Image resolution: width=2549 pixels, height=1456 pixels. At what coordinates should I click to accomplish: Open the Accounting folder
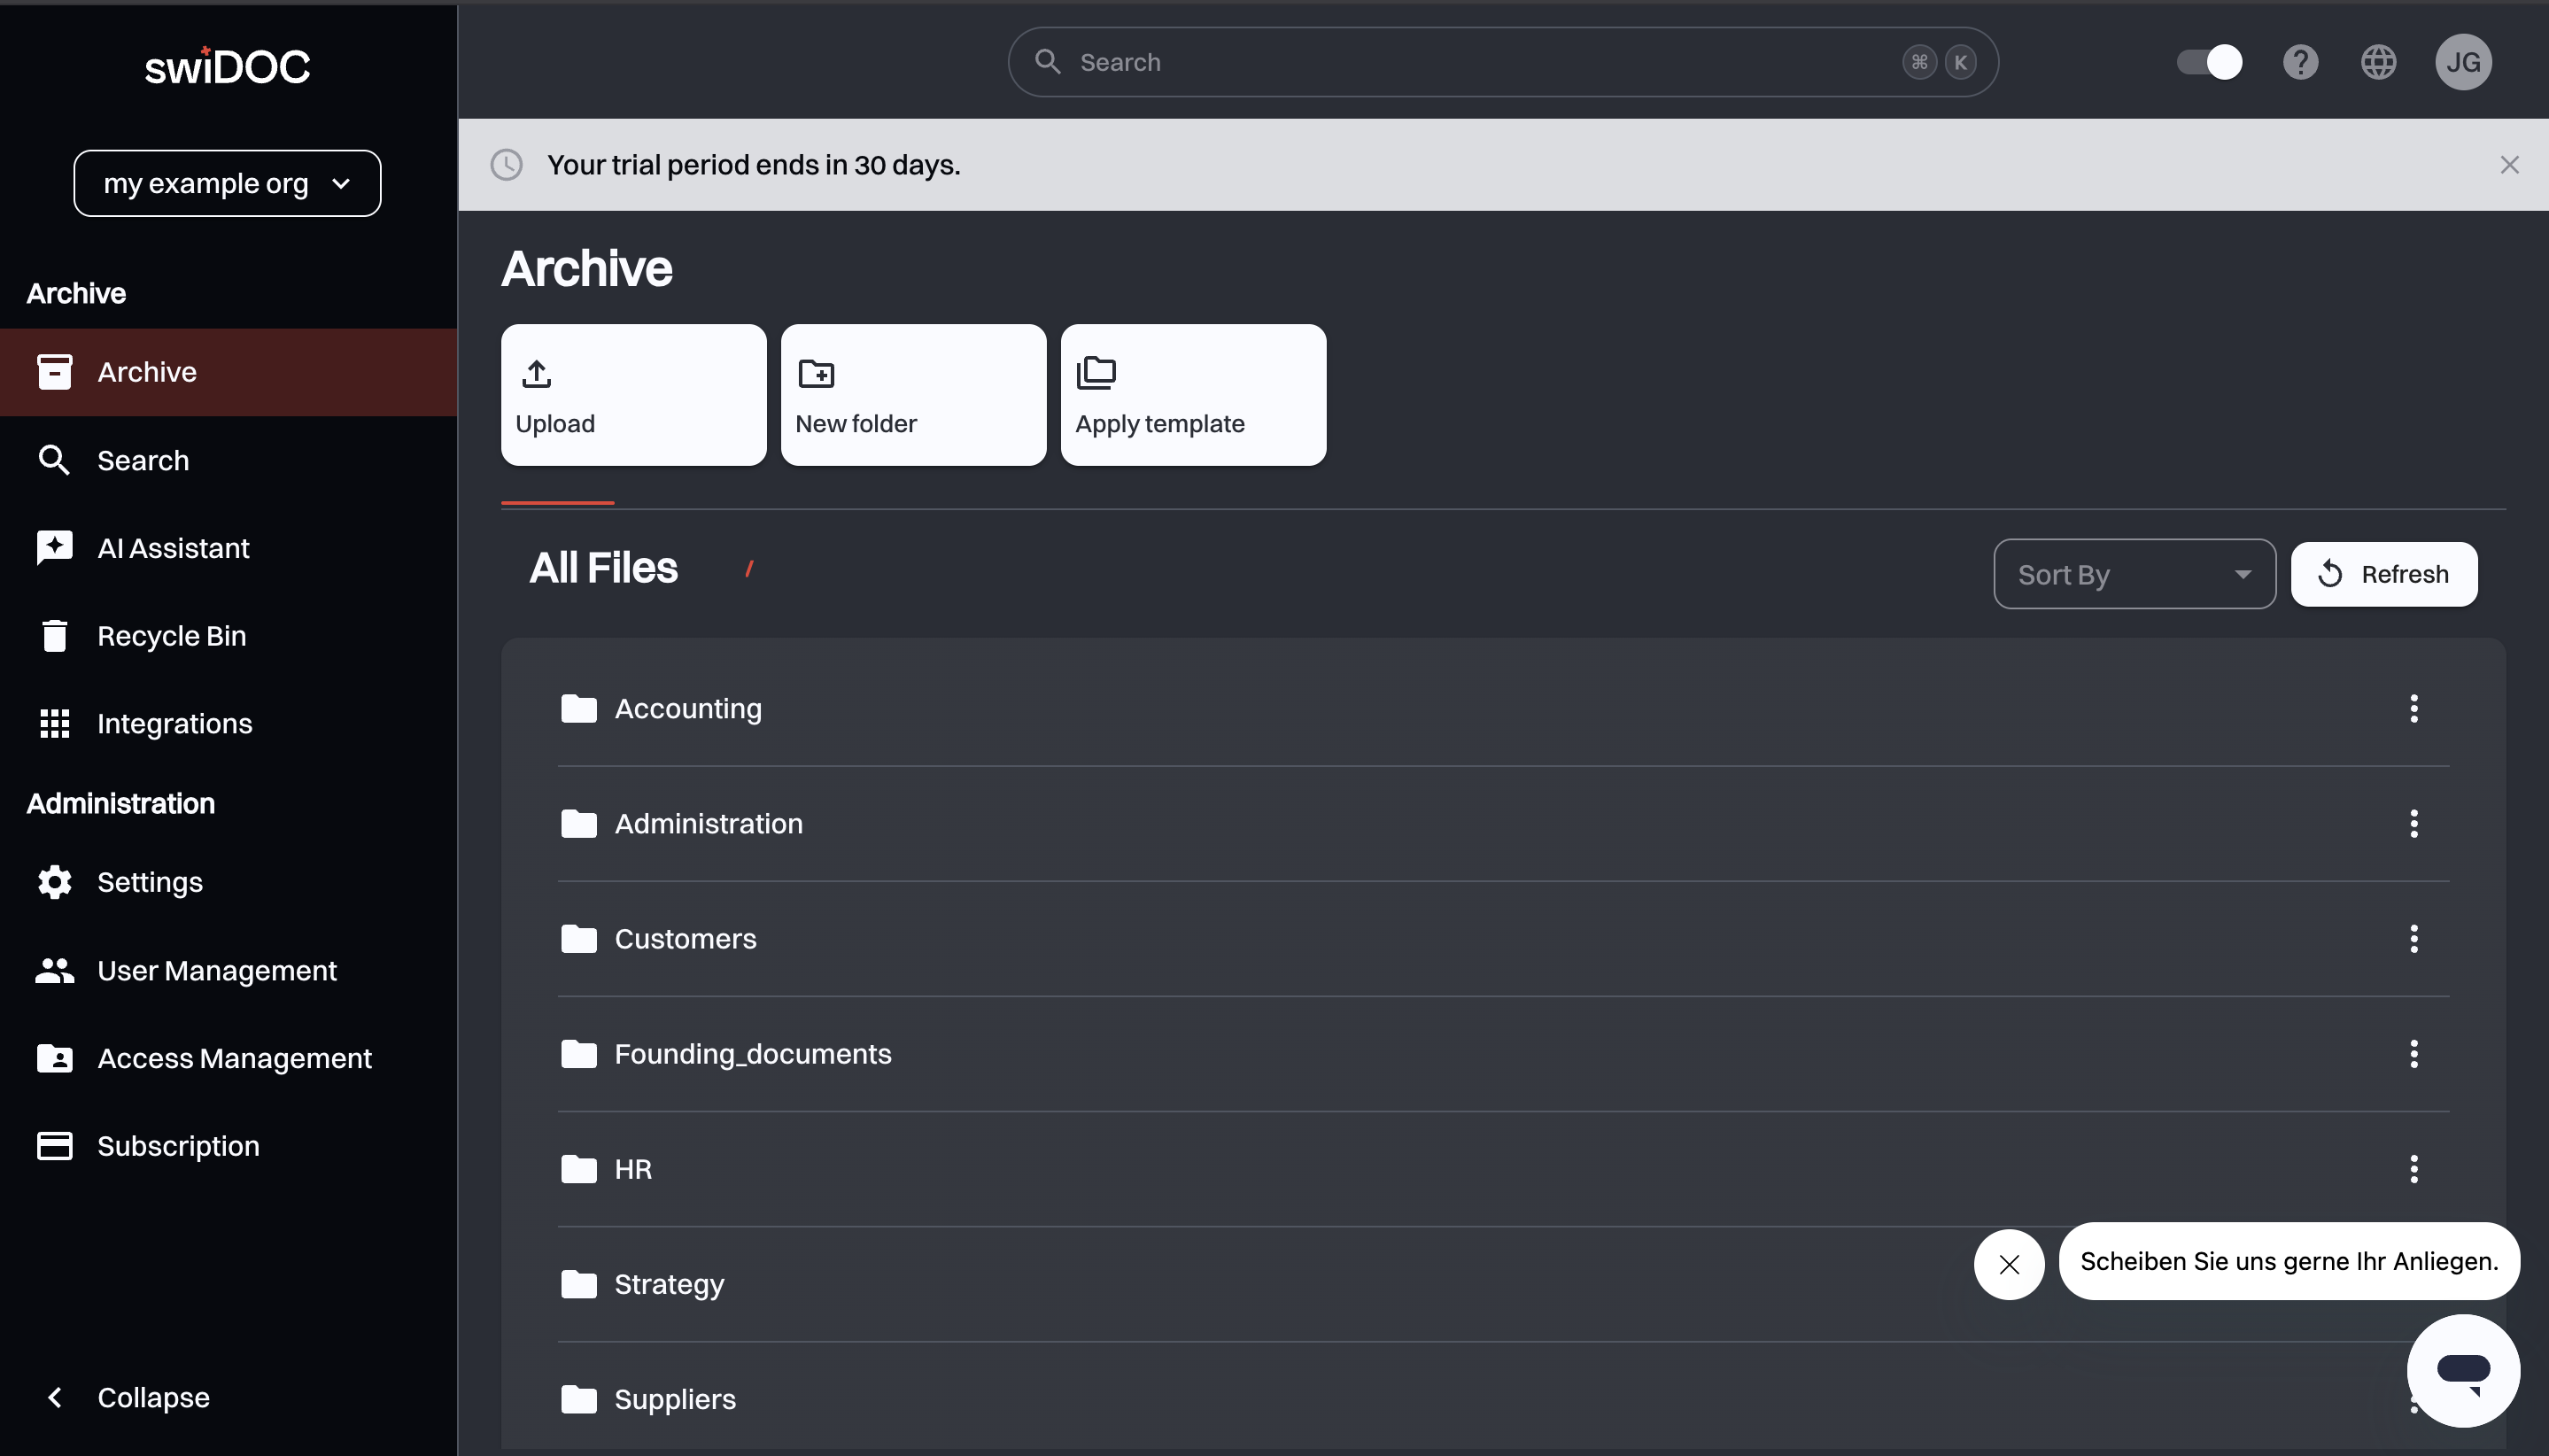[x=1503, y=708]
